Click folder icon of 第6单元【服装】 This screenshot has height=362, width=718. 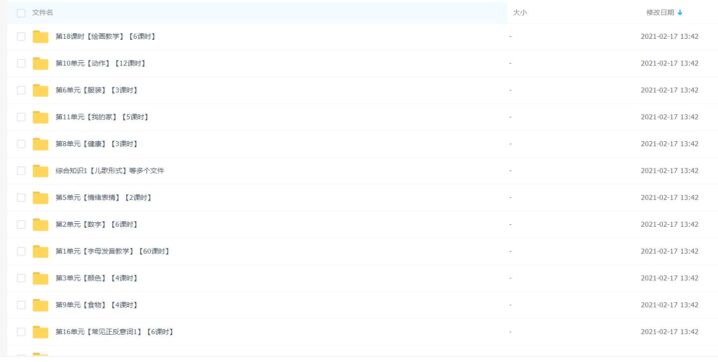[x=40, y=91]
